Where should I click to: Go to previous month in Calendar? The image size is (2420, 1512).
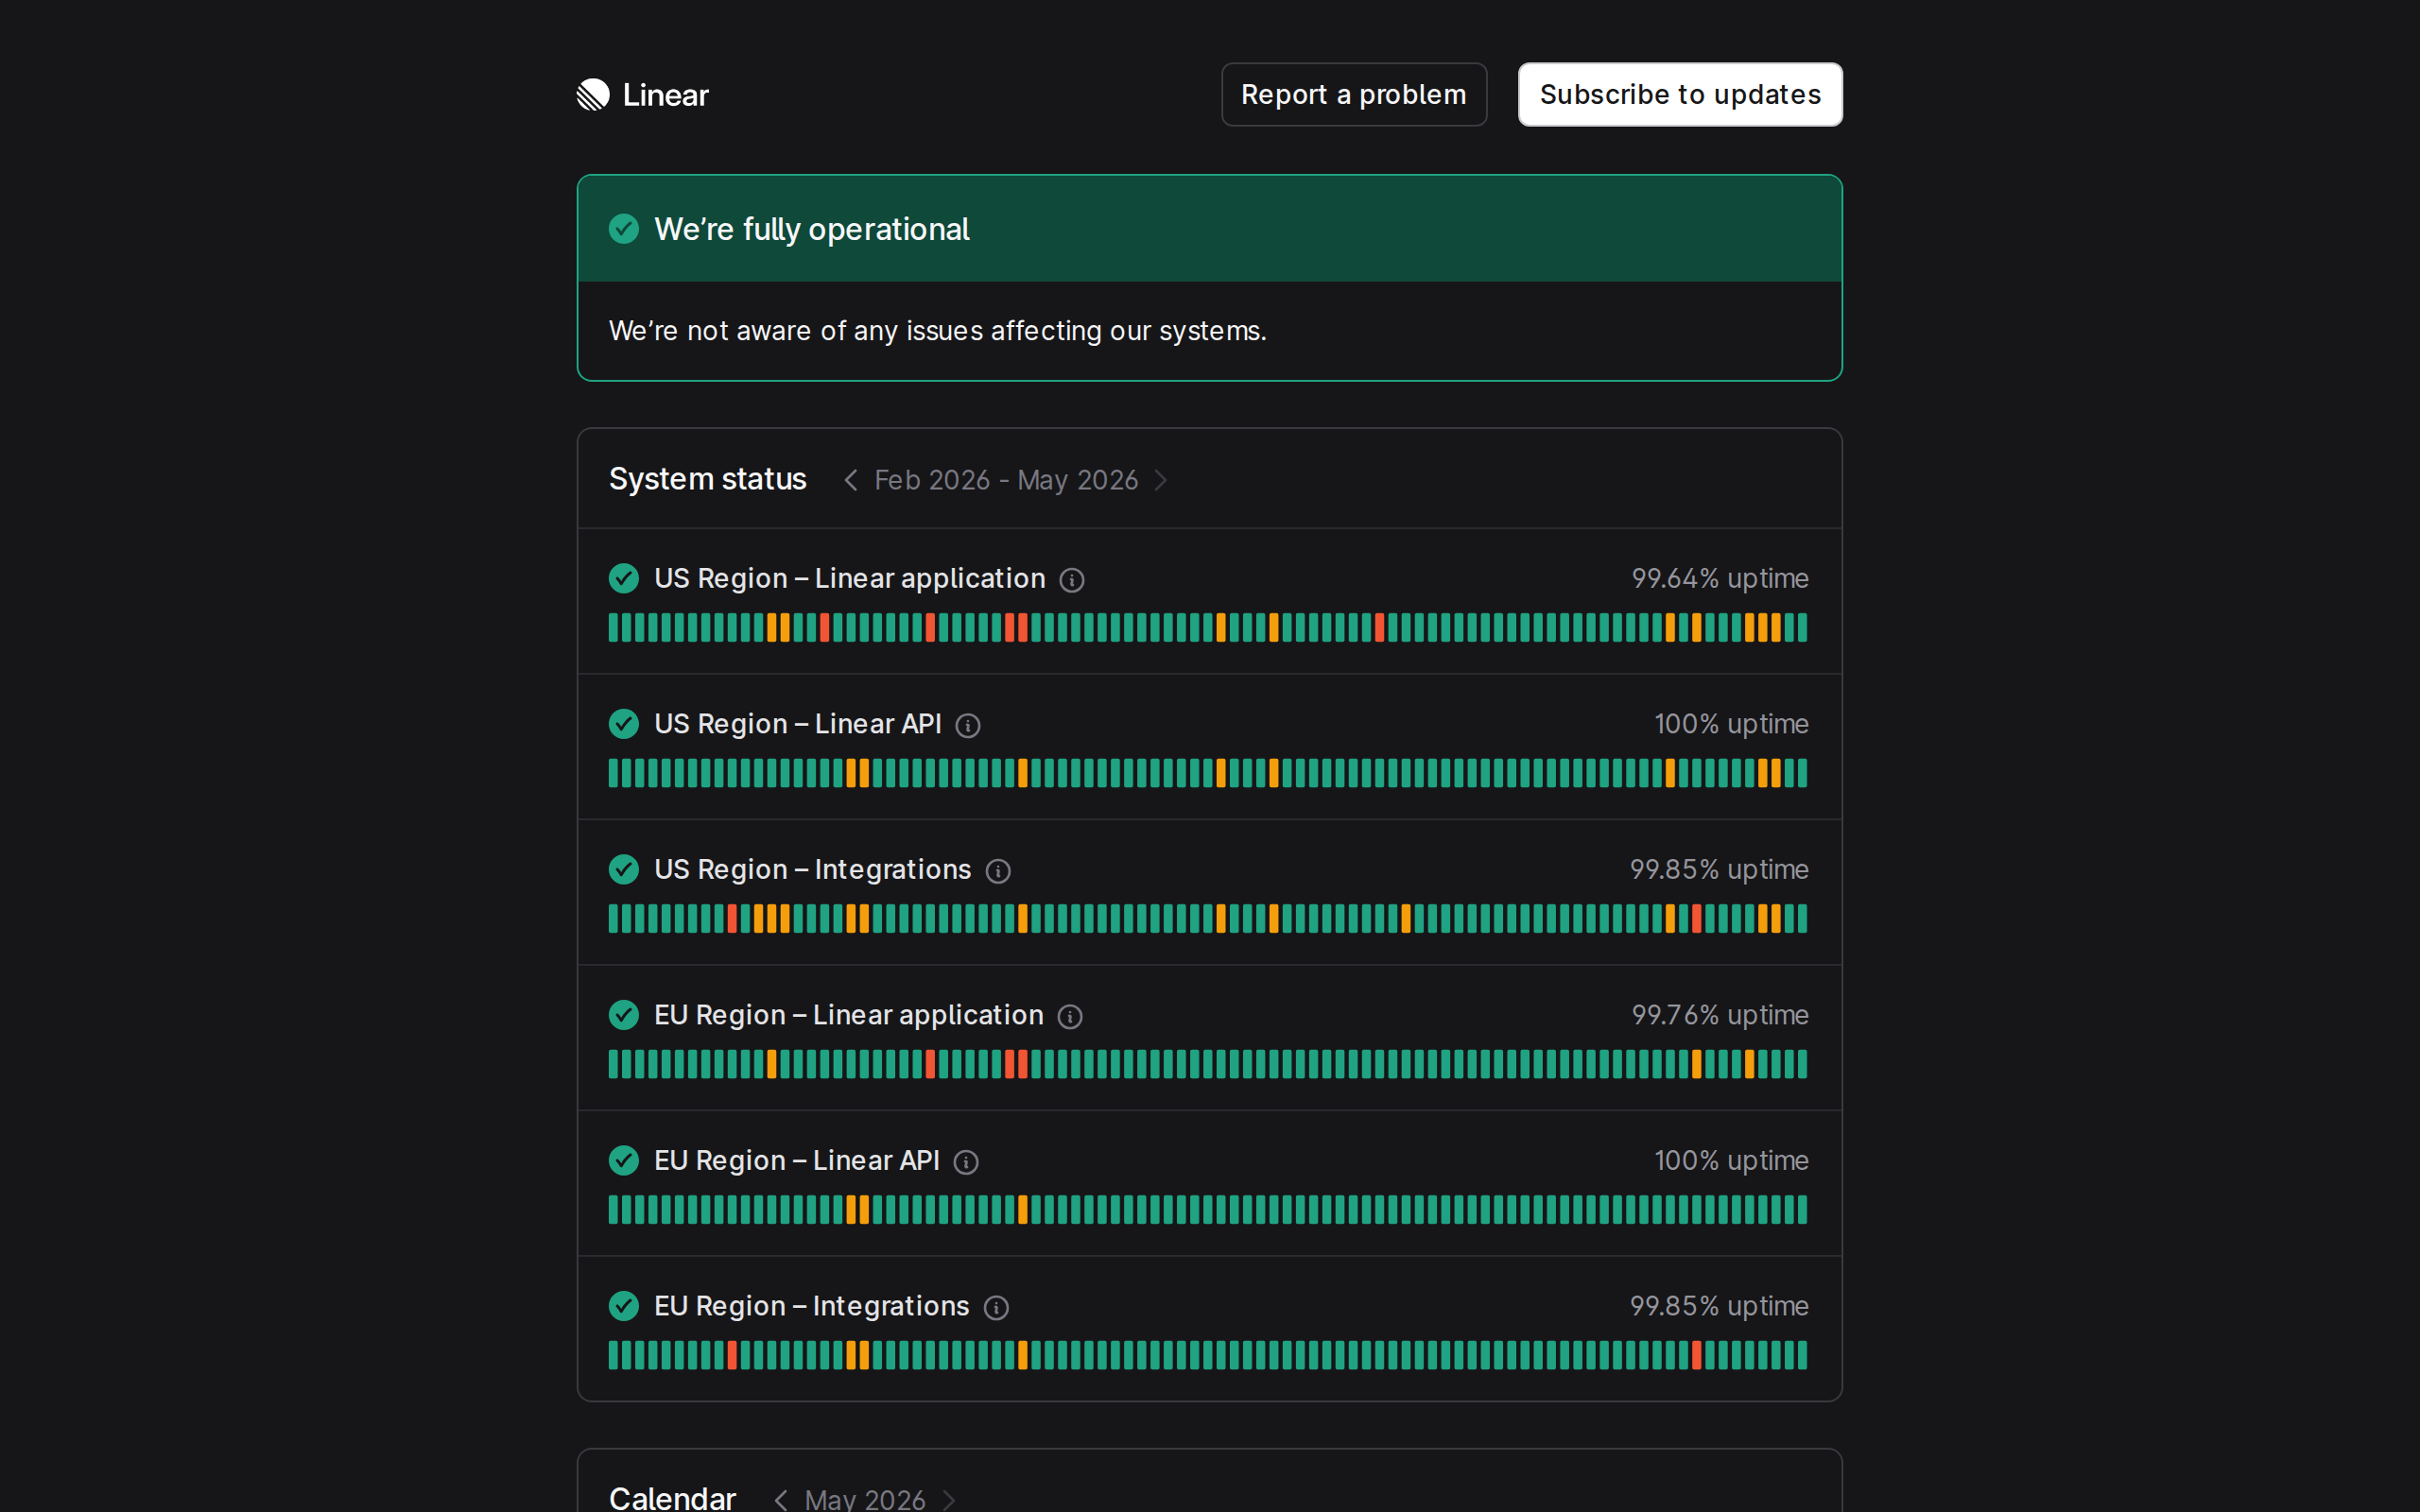pyautogui.click(x=781, y=1499)
